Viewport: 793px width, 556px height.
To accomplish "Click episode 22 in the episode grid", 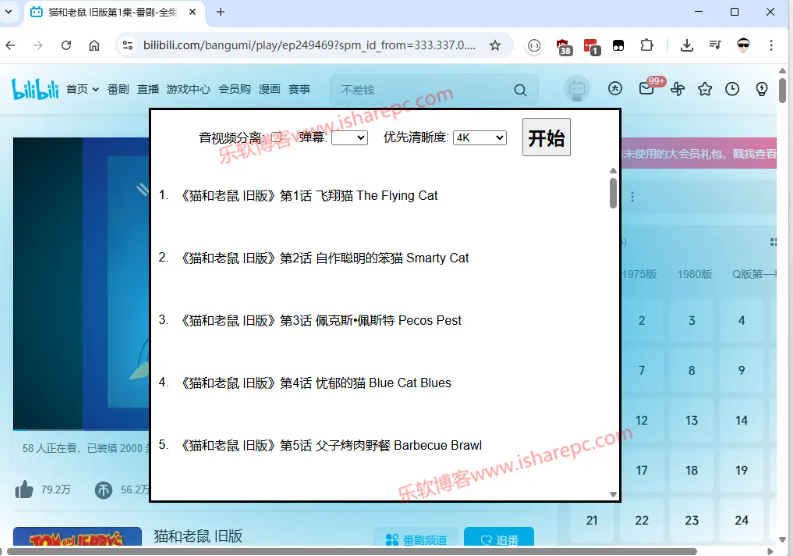I will click(642, 521).
